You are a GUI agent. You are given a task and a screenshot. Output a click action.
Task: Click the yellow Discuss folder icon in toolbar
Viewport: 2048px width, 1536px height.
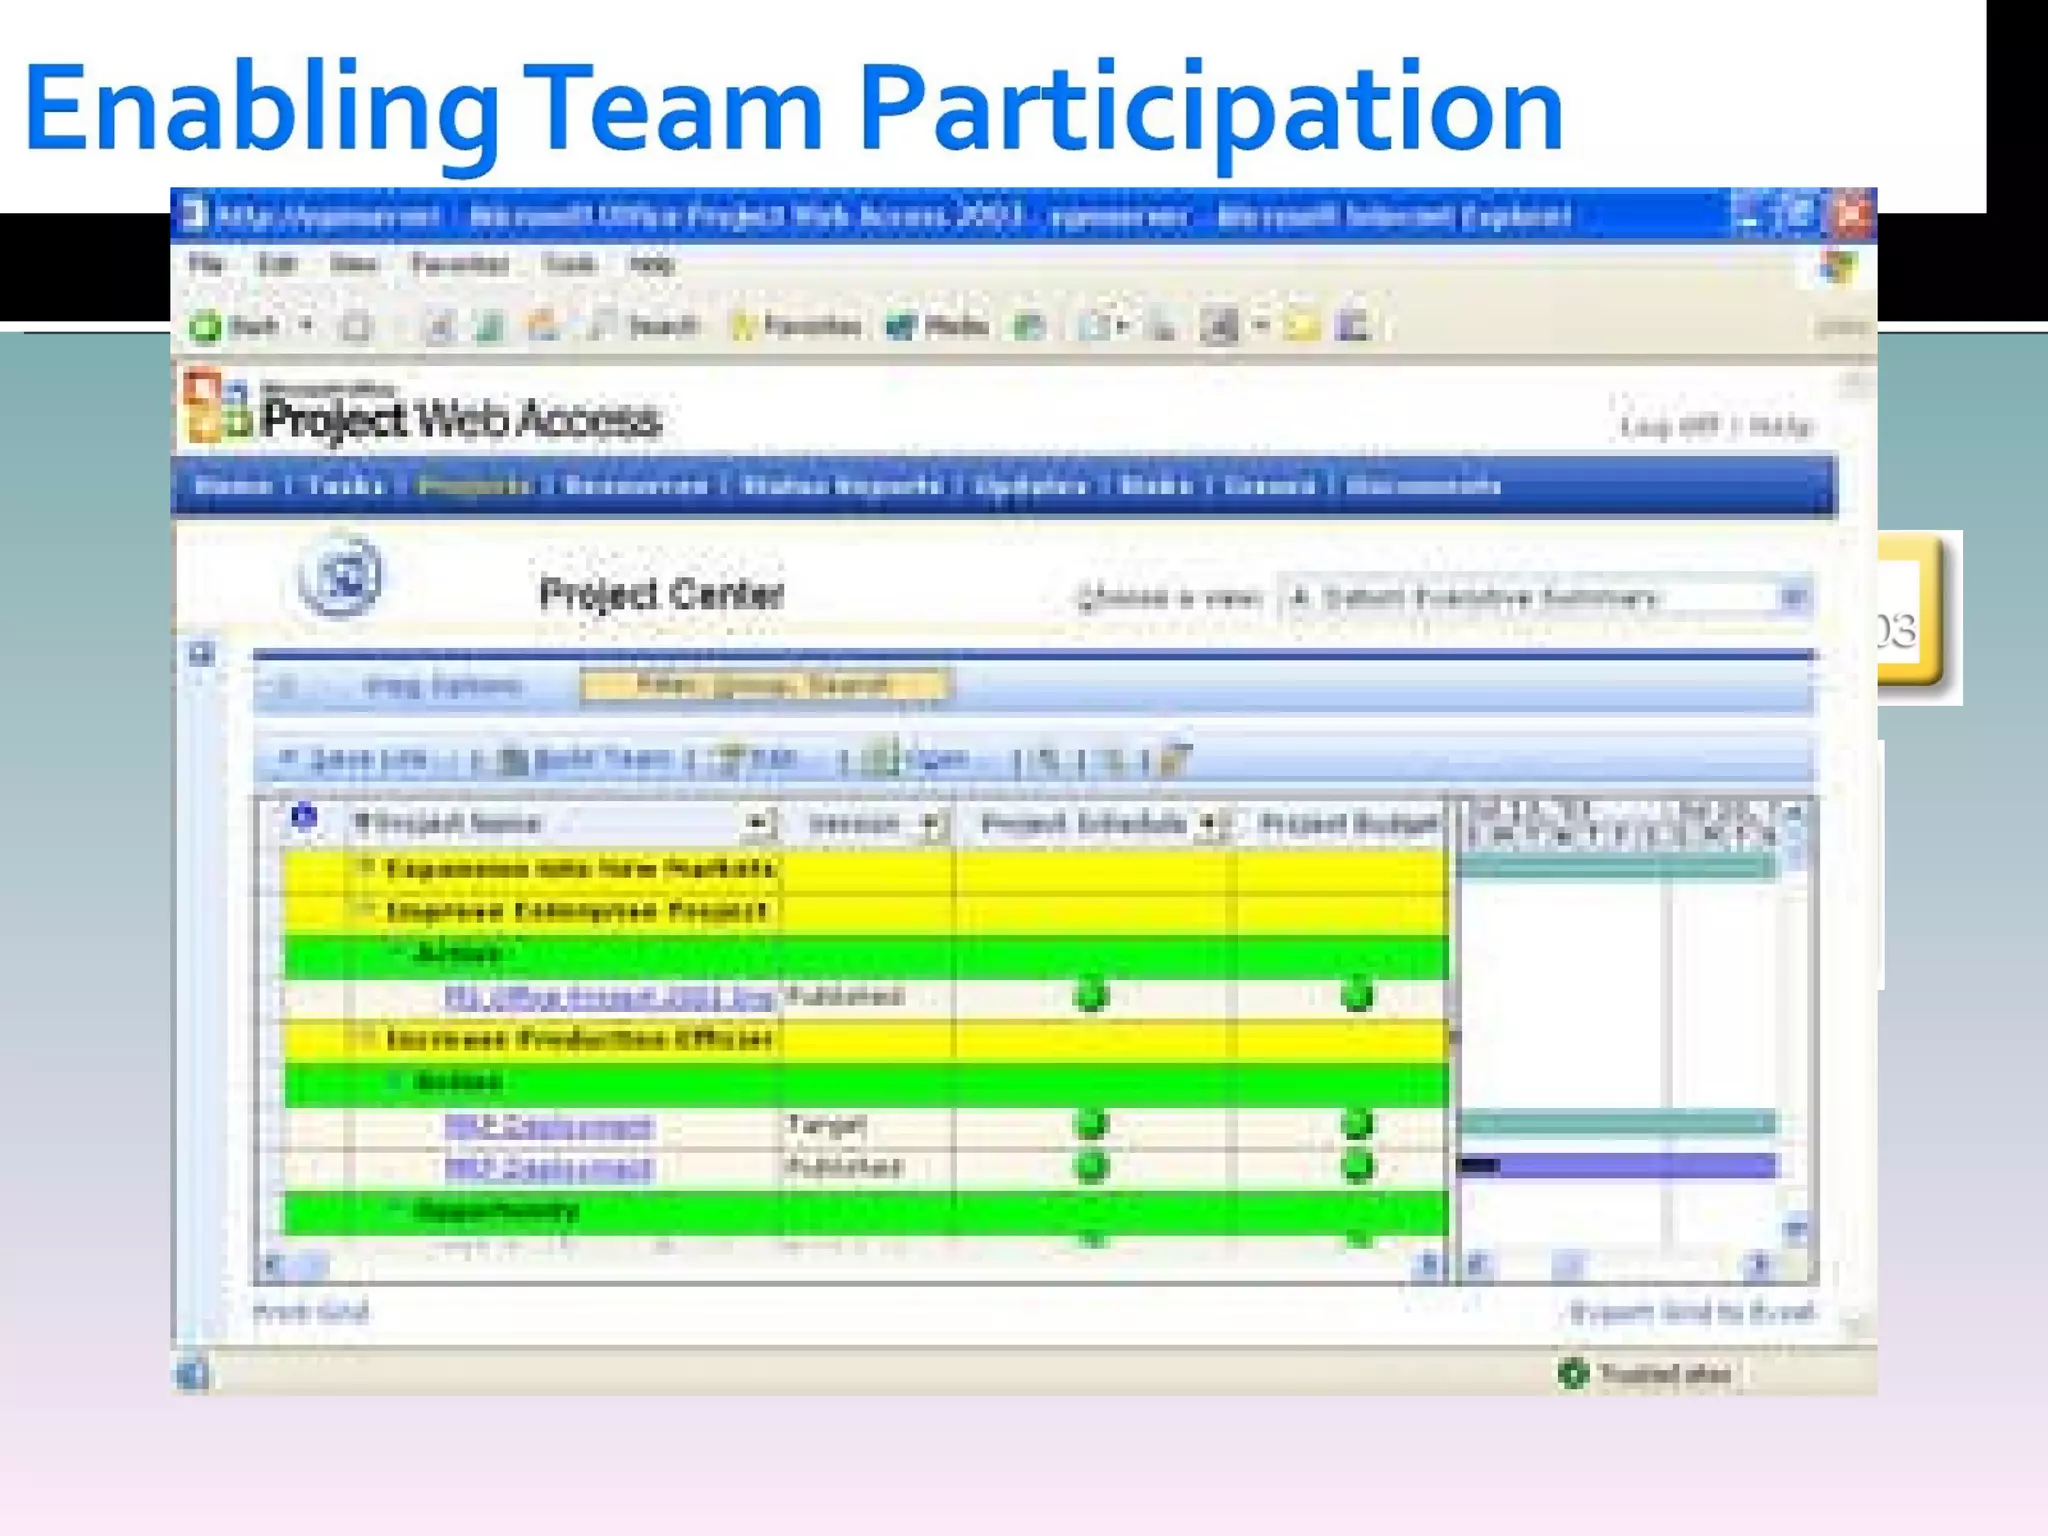[1300, 326]
